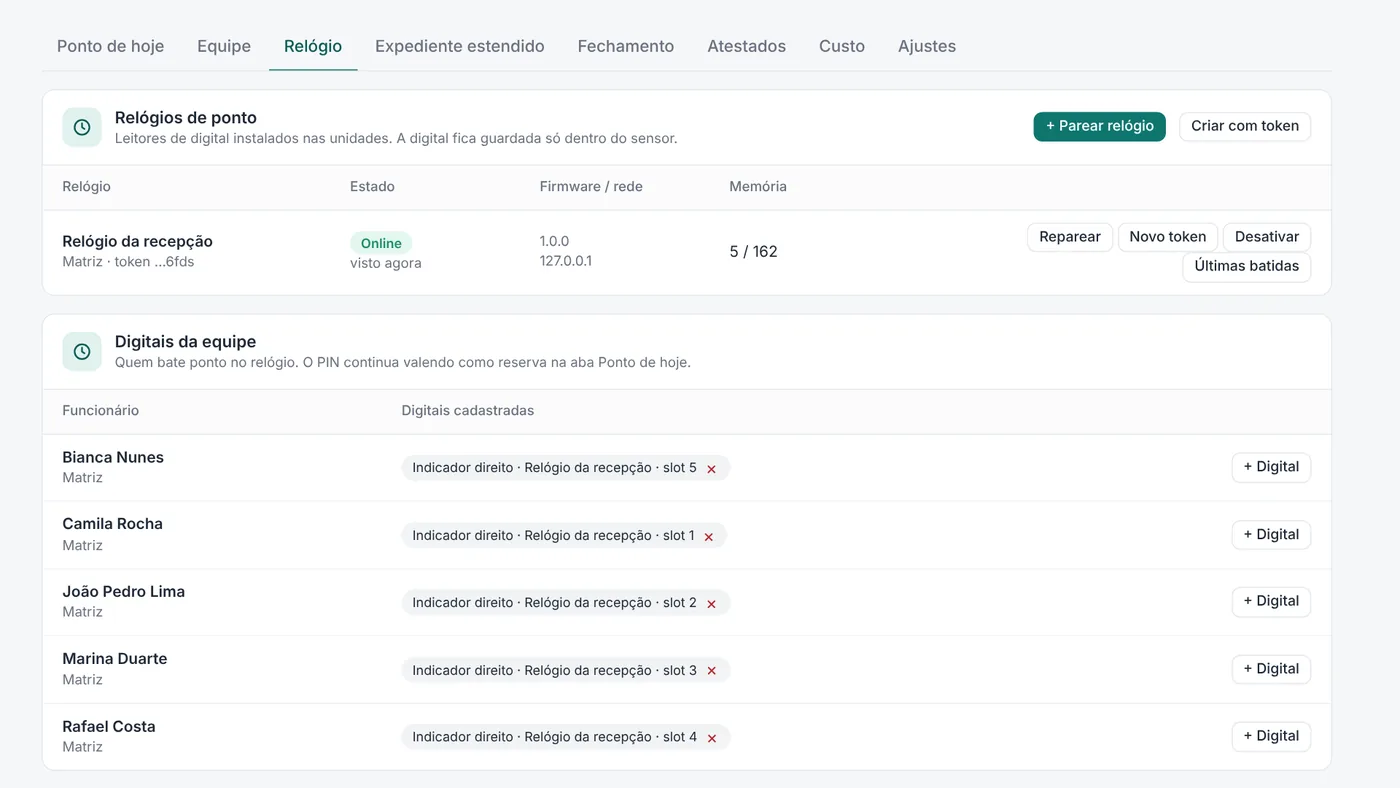Add a Digital for Marina Duarte
1400x788 pixels.
[x=1271, y=669]
